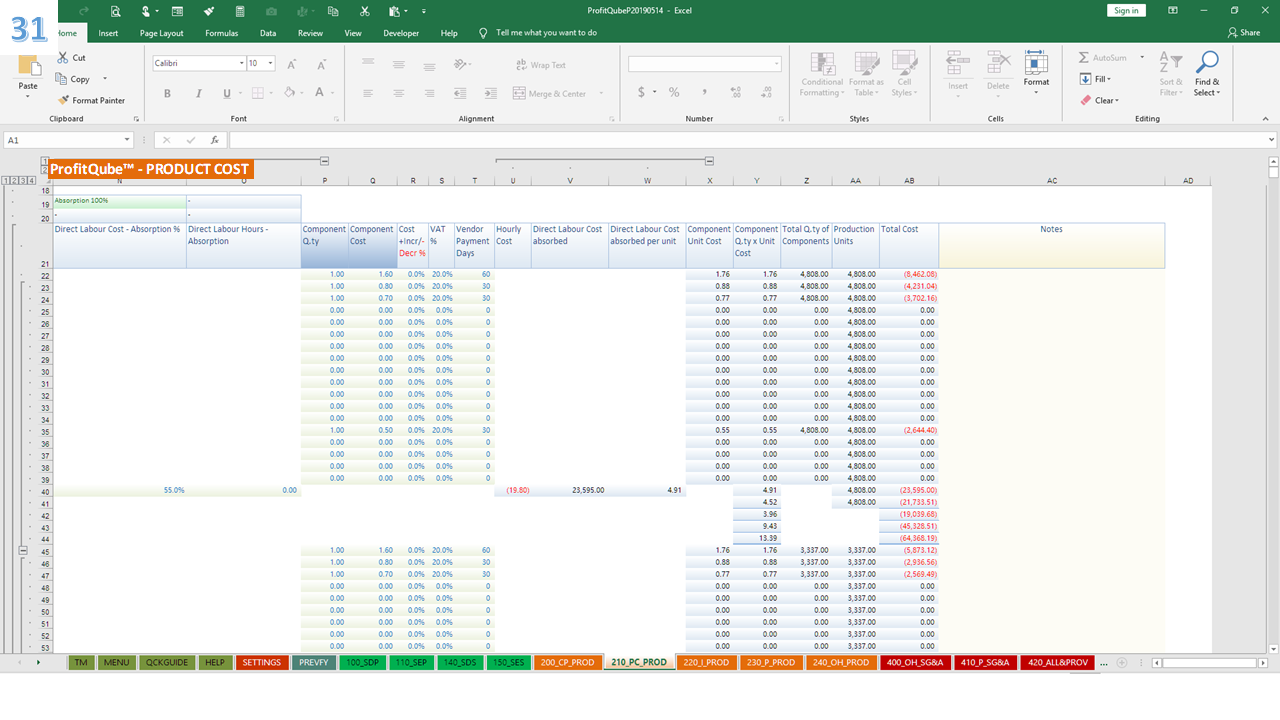Image resolution: width=1280 pixels, height=720 pixels.
Task: Open the Page Layout ribbon tab
Action: [x=161, y=33]
